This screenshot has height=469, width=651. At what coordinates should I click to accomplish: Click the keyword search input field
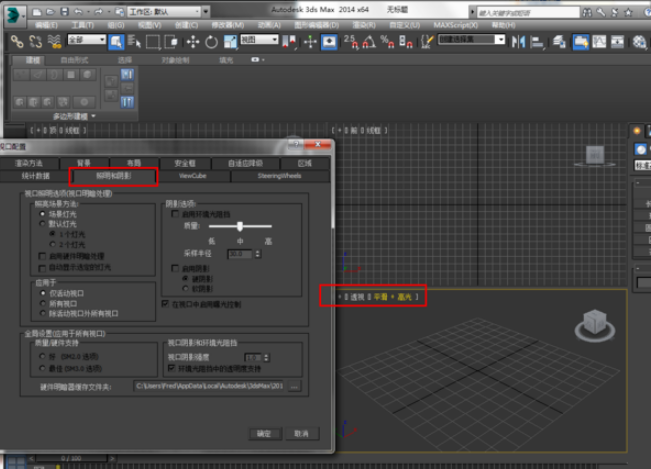pos(527,12)
